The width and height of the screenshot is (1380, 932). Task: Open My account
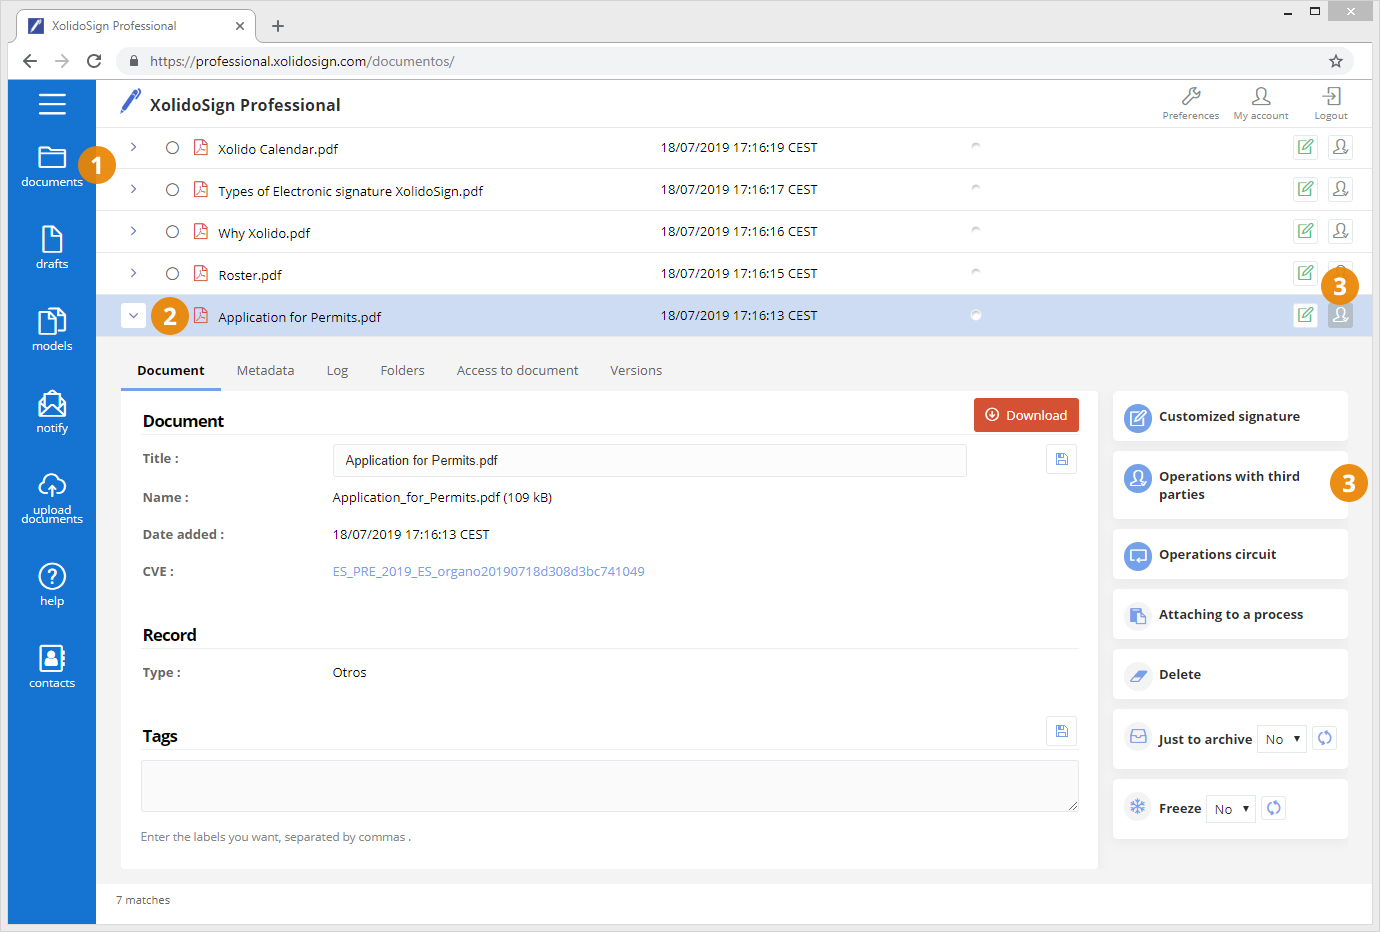[x=1261, y=103]
